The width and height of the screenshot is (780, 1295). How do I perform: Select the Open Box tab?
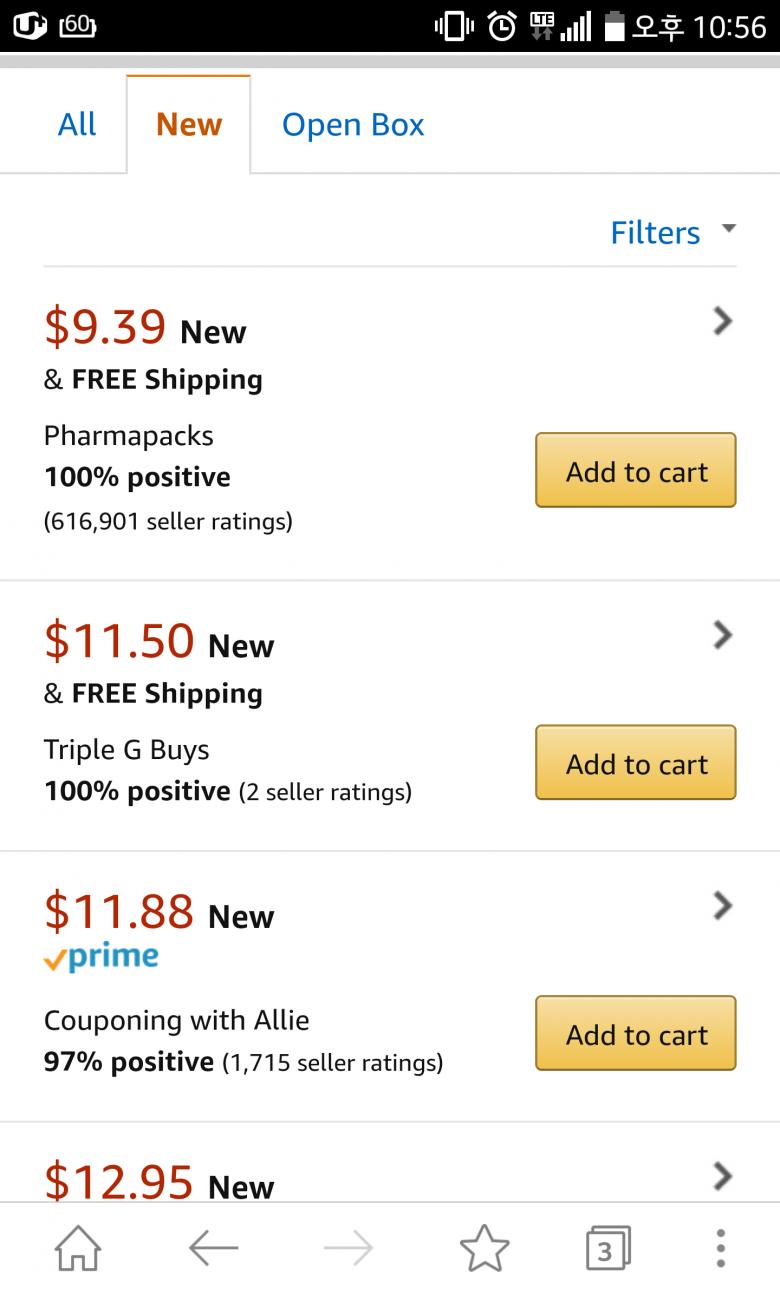(x=353, y=124)
